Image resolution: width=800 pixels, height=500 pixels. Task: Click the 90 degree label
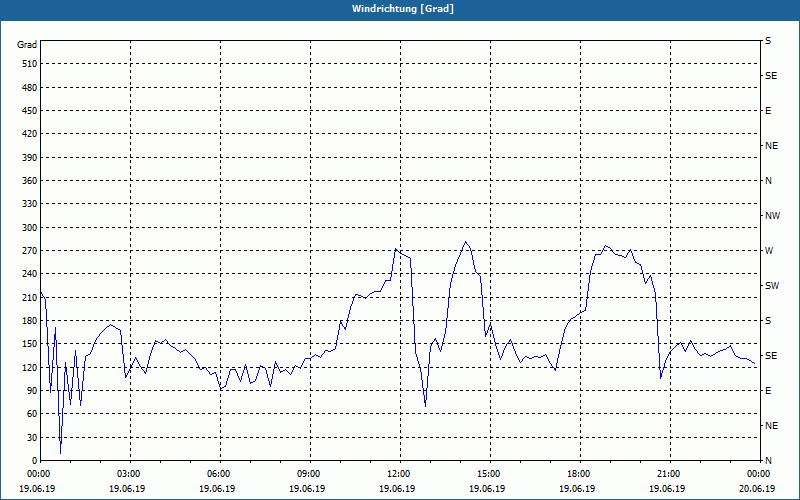(x=31, y=391)
